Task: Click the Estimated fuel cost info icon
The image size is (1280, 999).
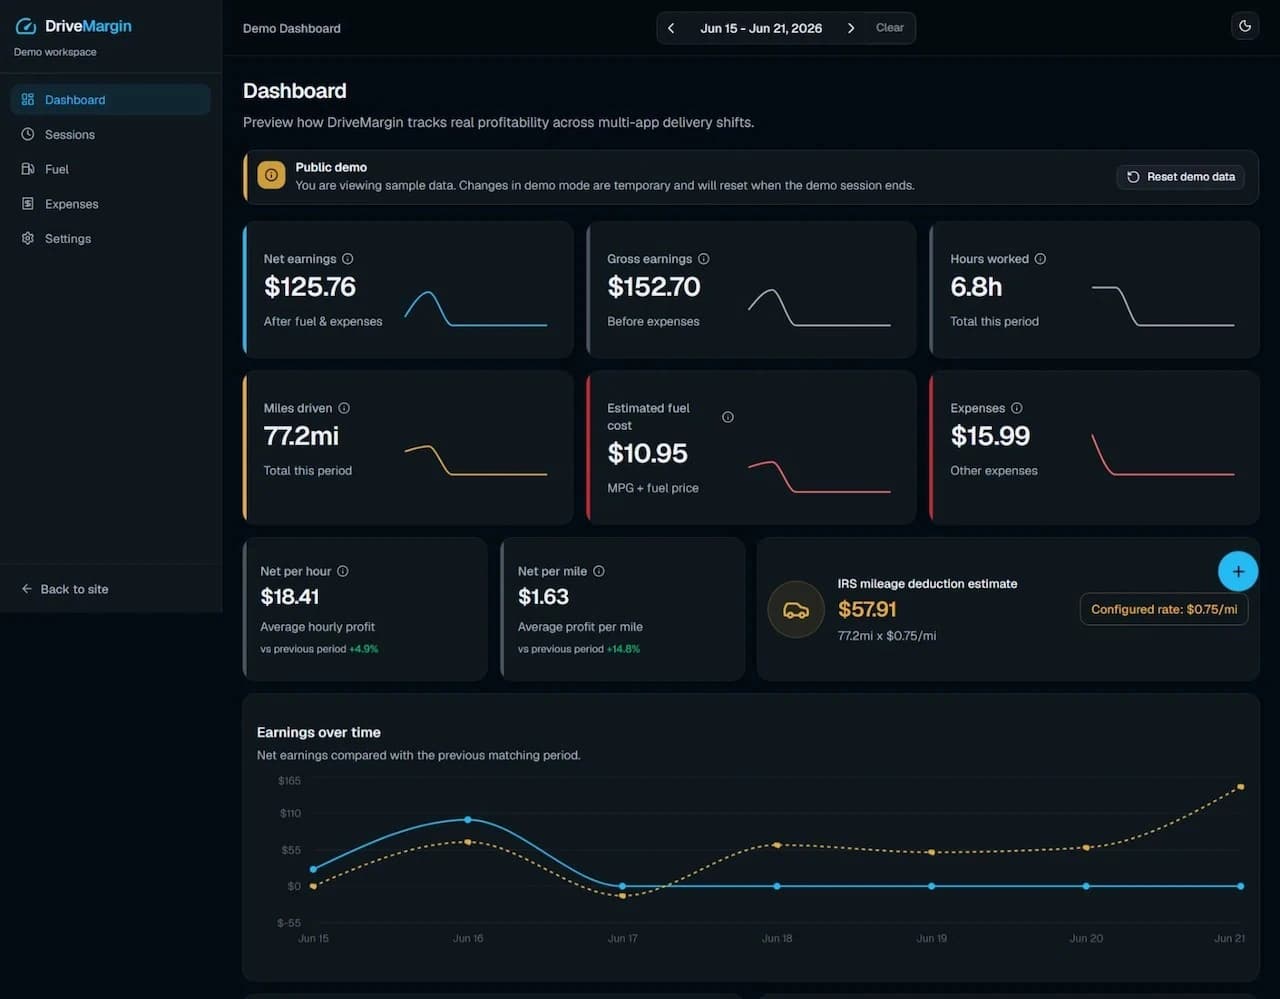Action: click(728, 417)
